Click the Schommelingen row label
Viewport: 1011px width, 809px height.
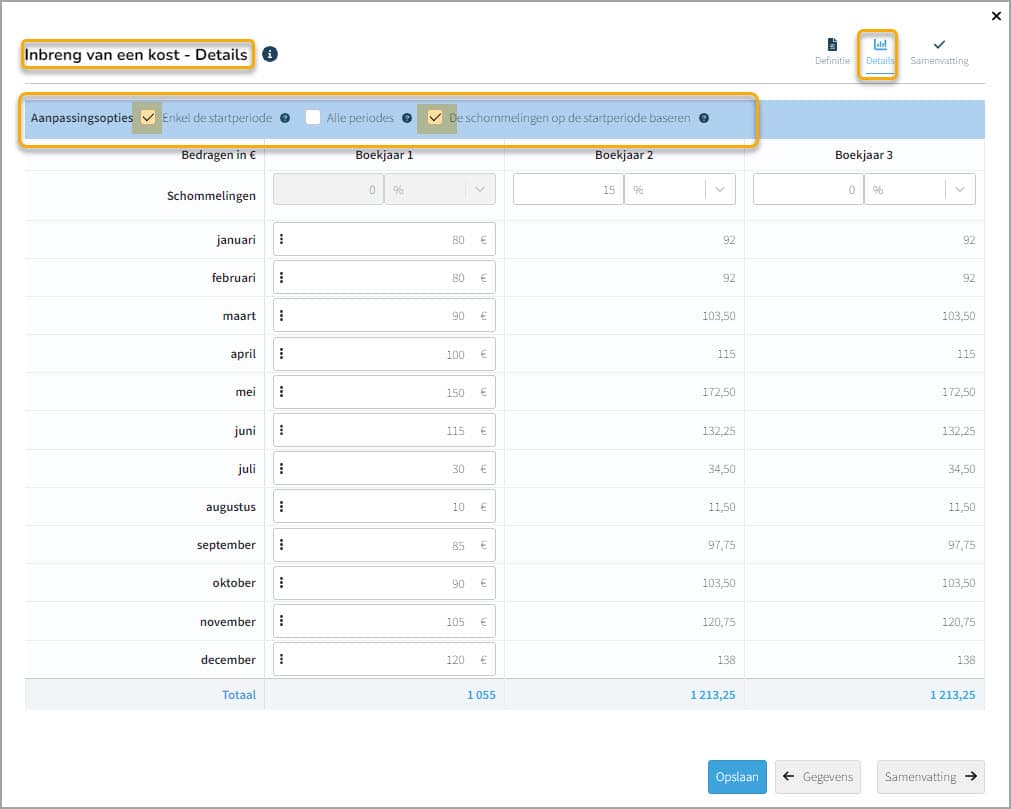click(x=211, y=195)
